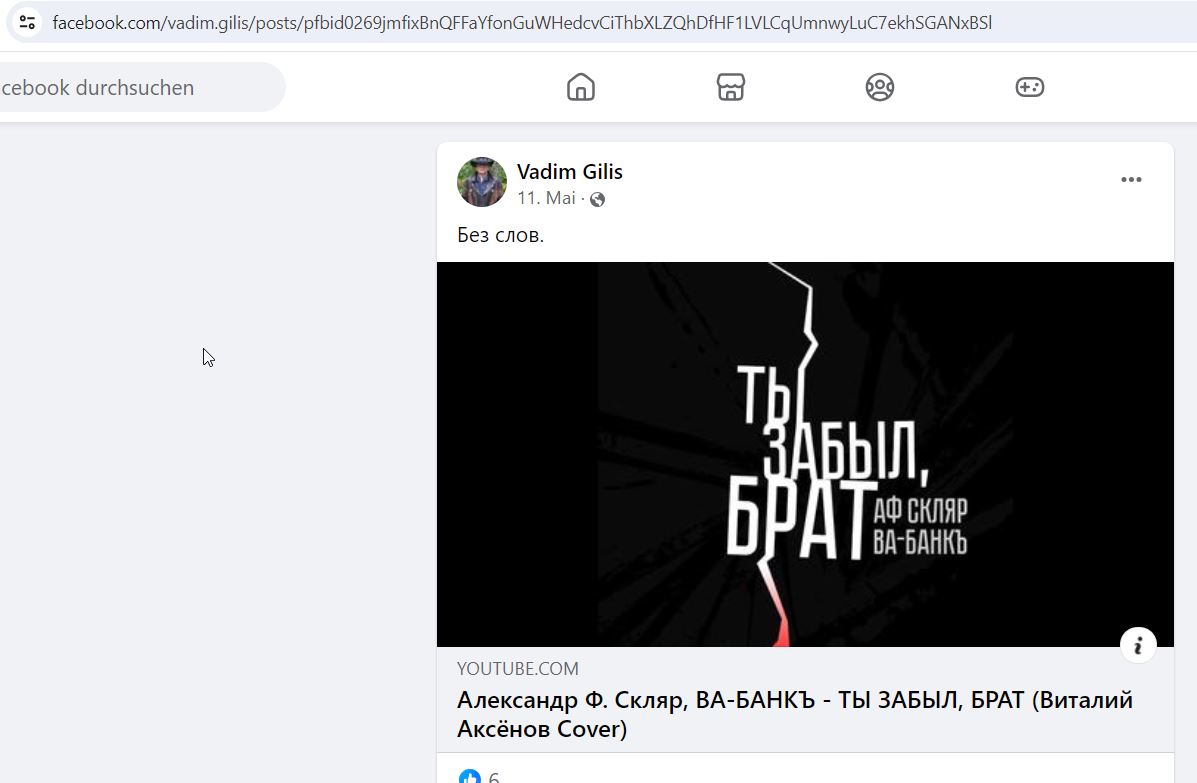Viewport: 1197px width, 783px height.
Task: Click the browser address bar URL
Action: click(x=522, y=23)
